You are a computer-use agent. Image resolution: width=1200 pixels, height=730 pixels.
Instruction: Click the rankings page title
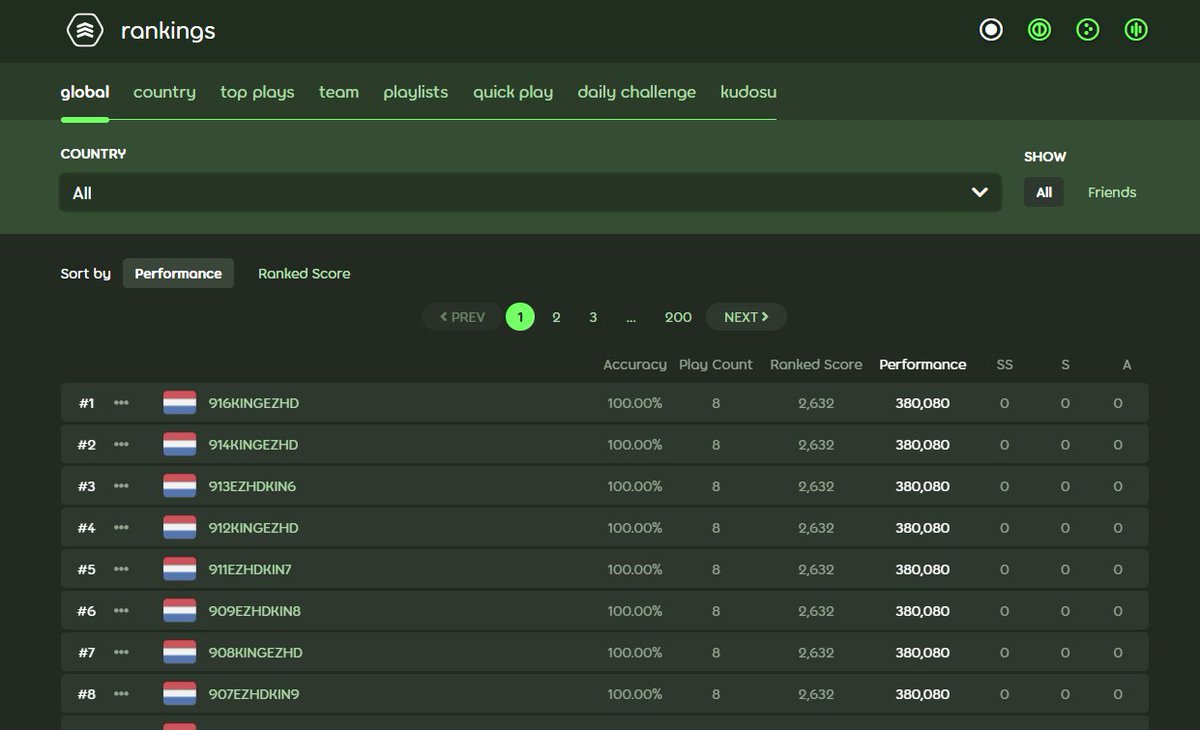(168, 31)
